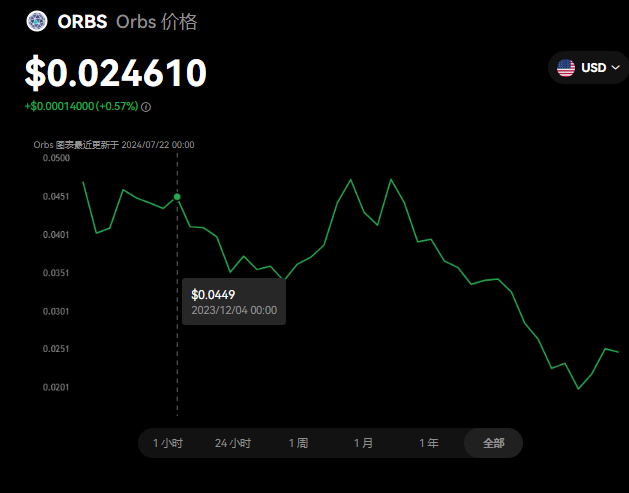
Task: Click the 0.0201 axis label
Action: click(x=56, y=387)
